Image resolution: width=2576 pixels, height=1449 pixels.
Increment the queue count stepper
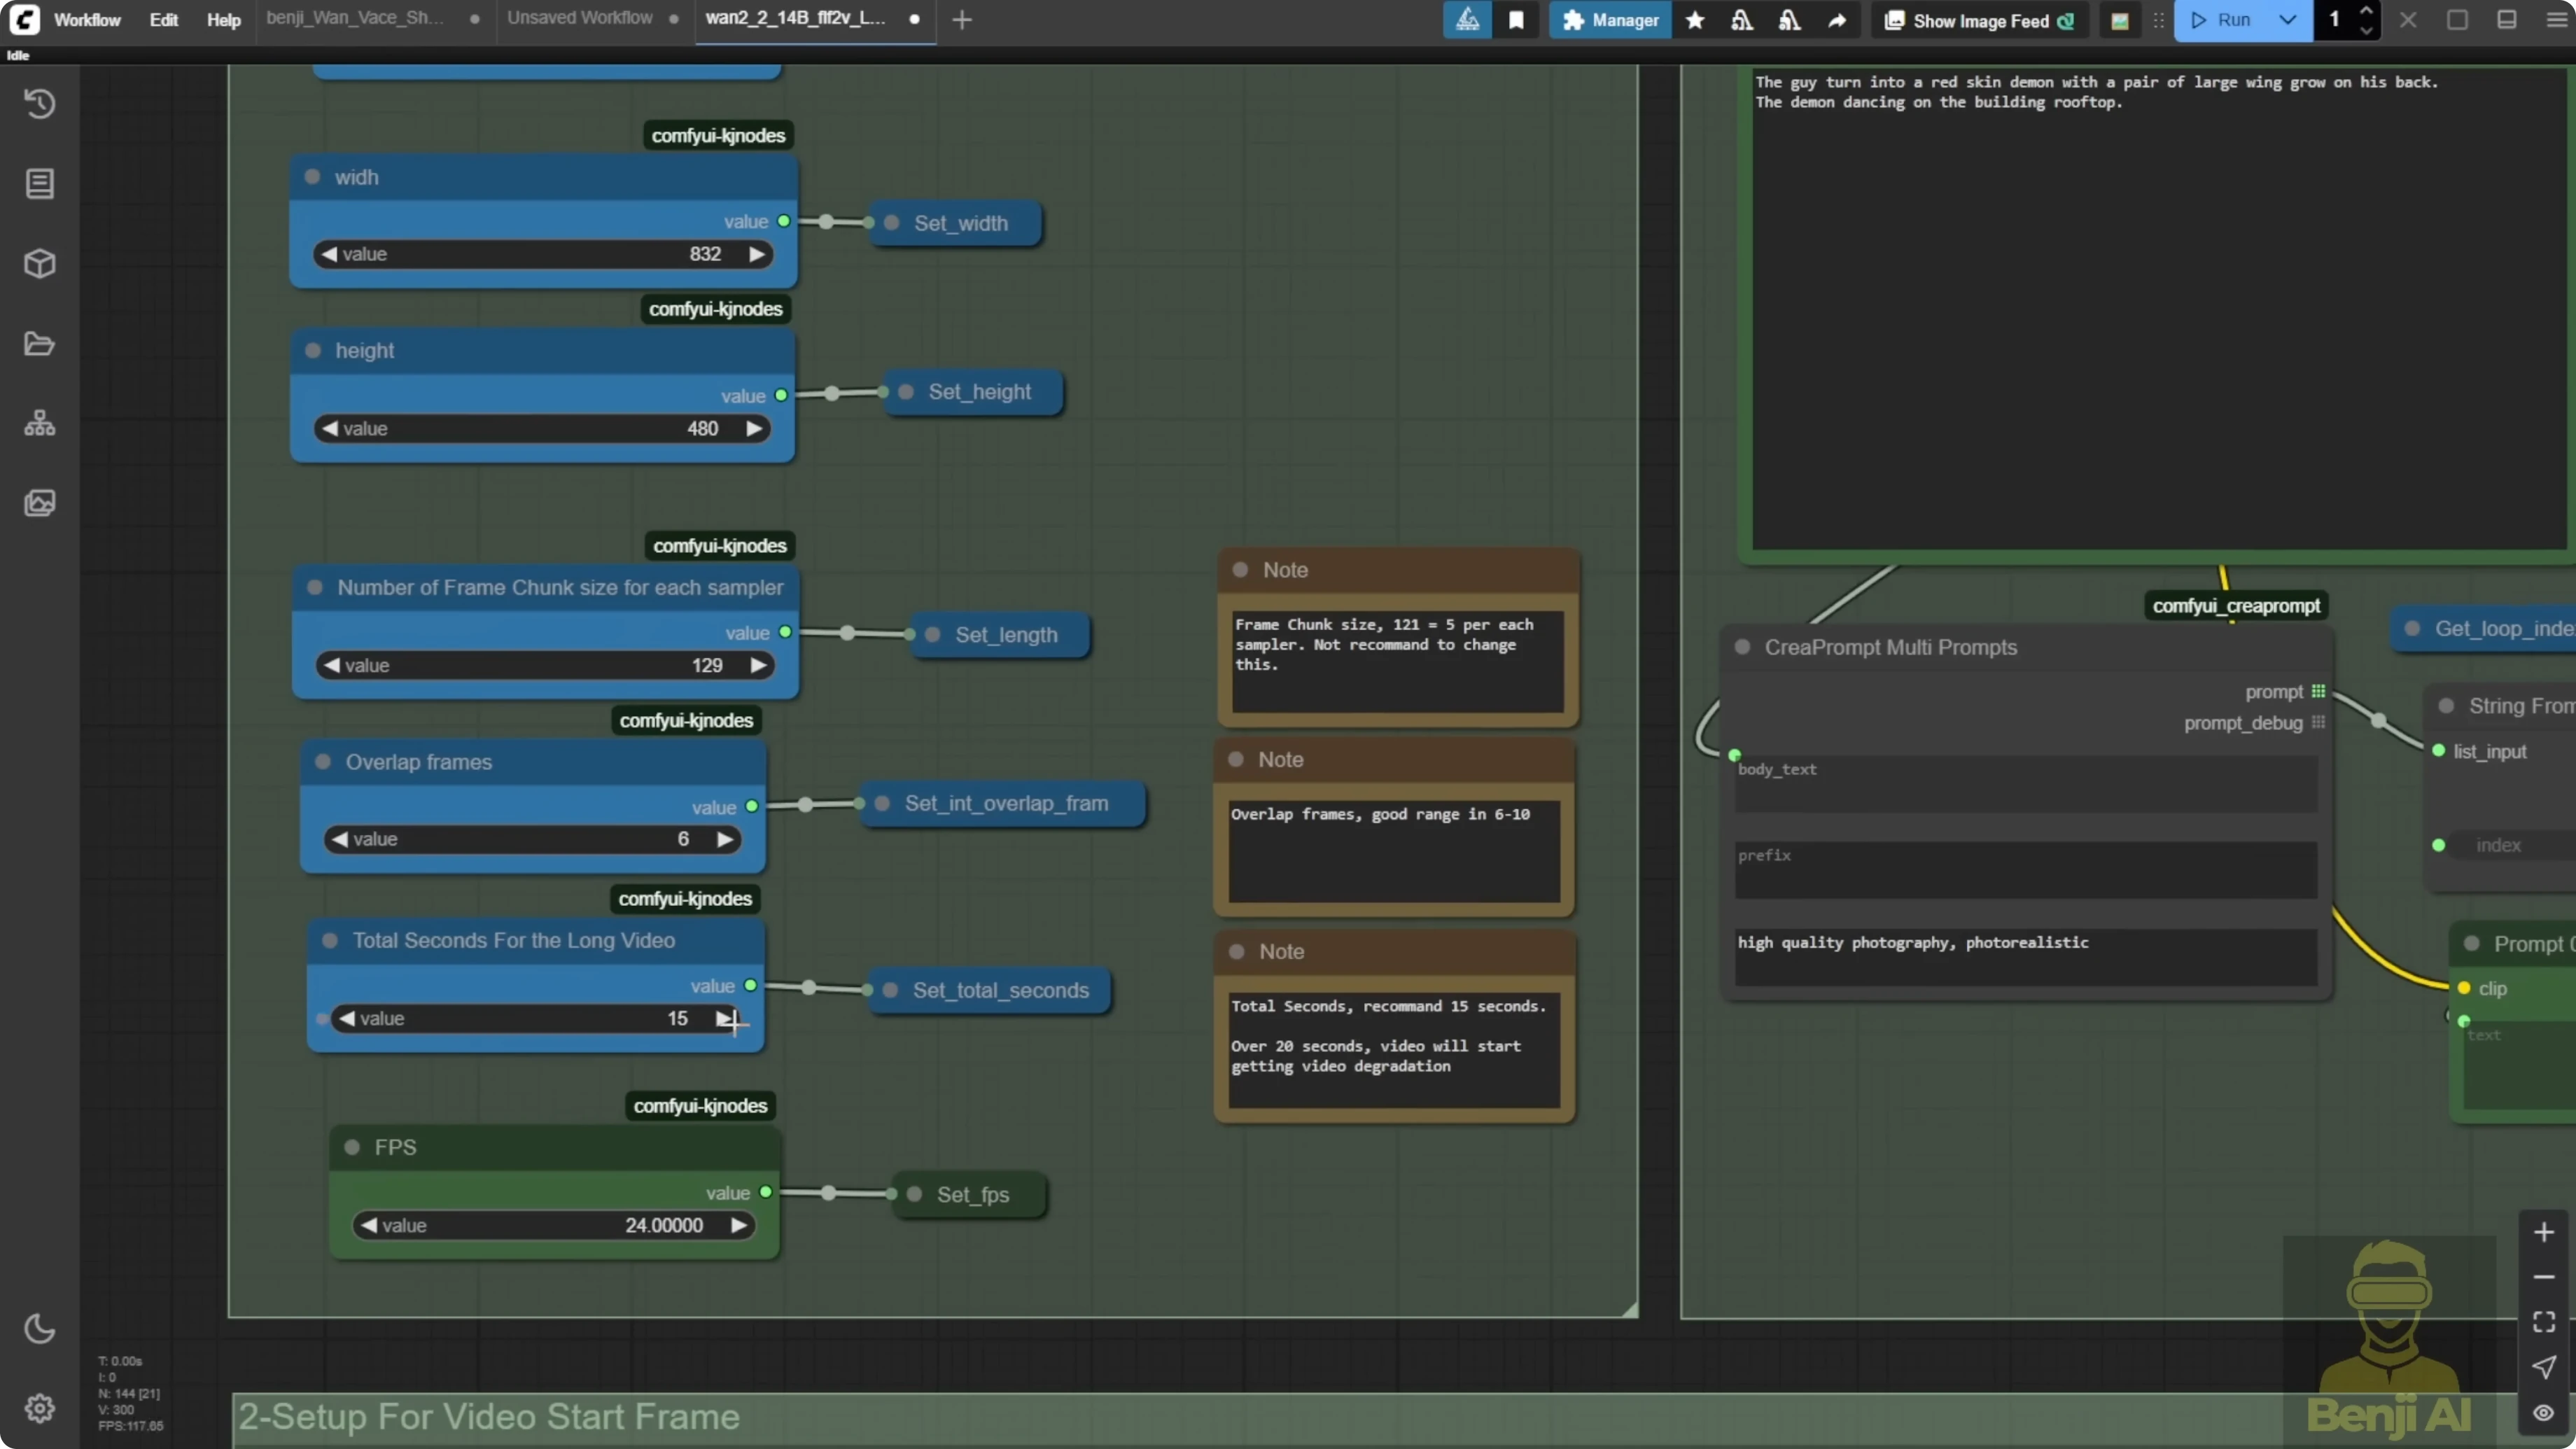[2367, 12]
